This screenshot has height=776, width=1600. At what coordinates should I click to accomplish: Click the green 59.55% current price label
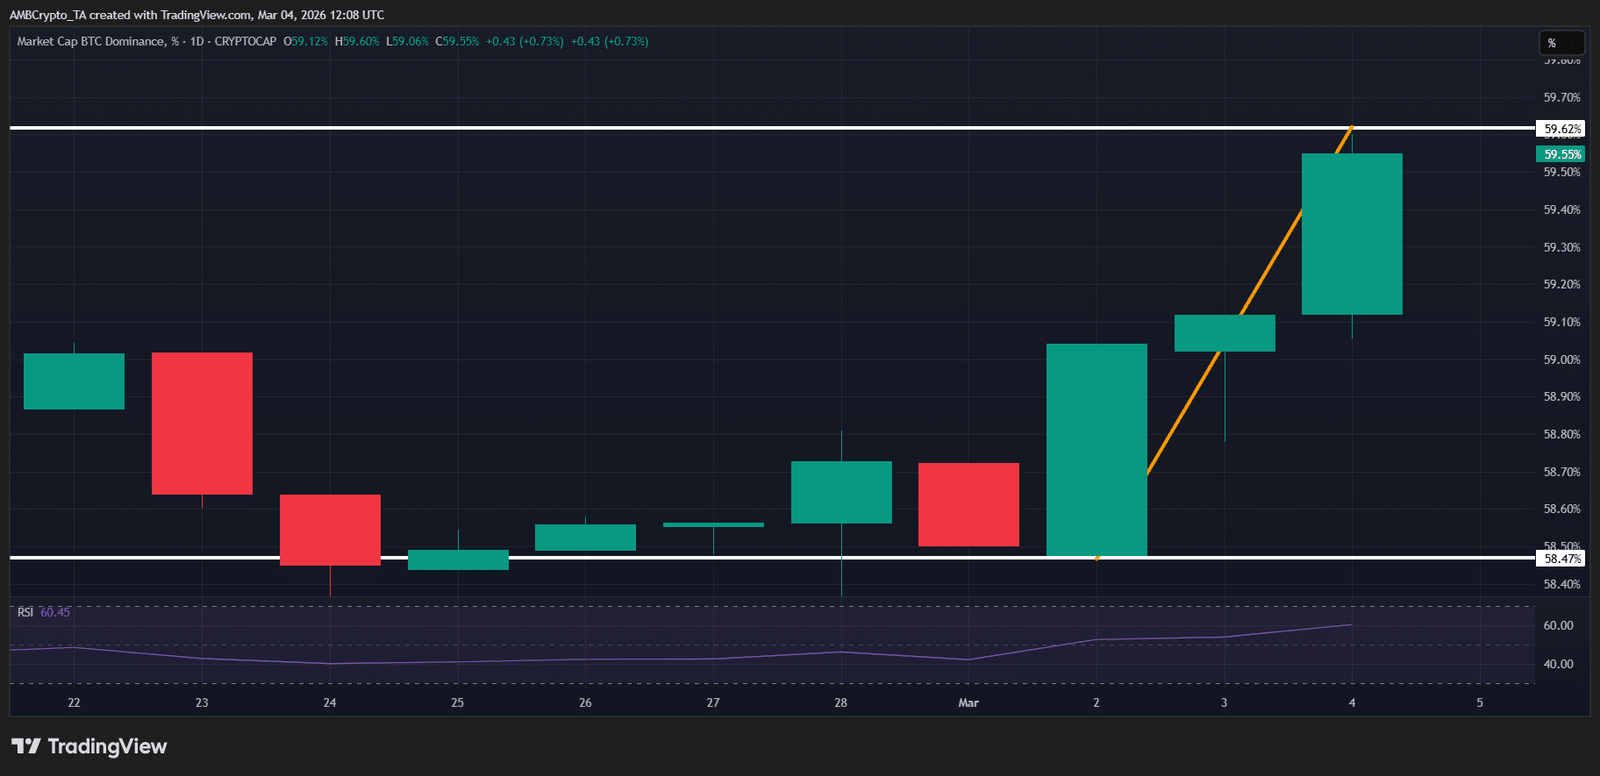[1561, 154]
